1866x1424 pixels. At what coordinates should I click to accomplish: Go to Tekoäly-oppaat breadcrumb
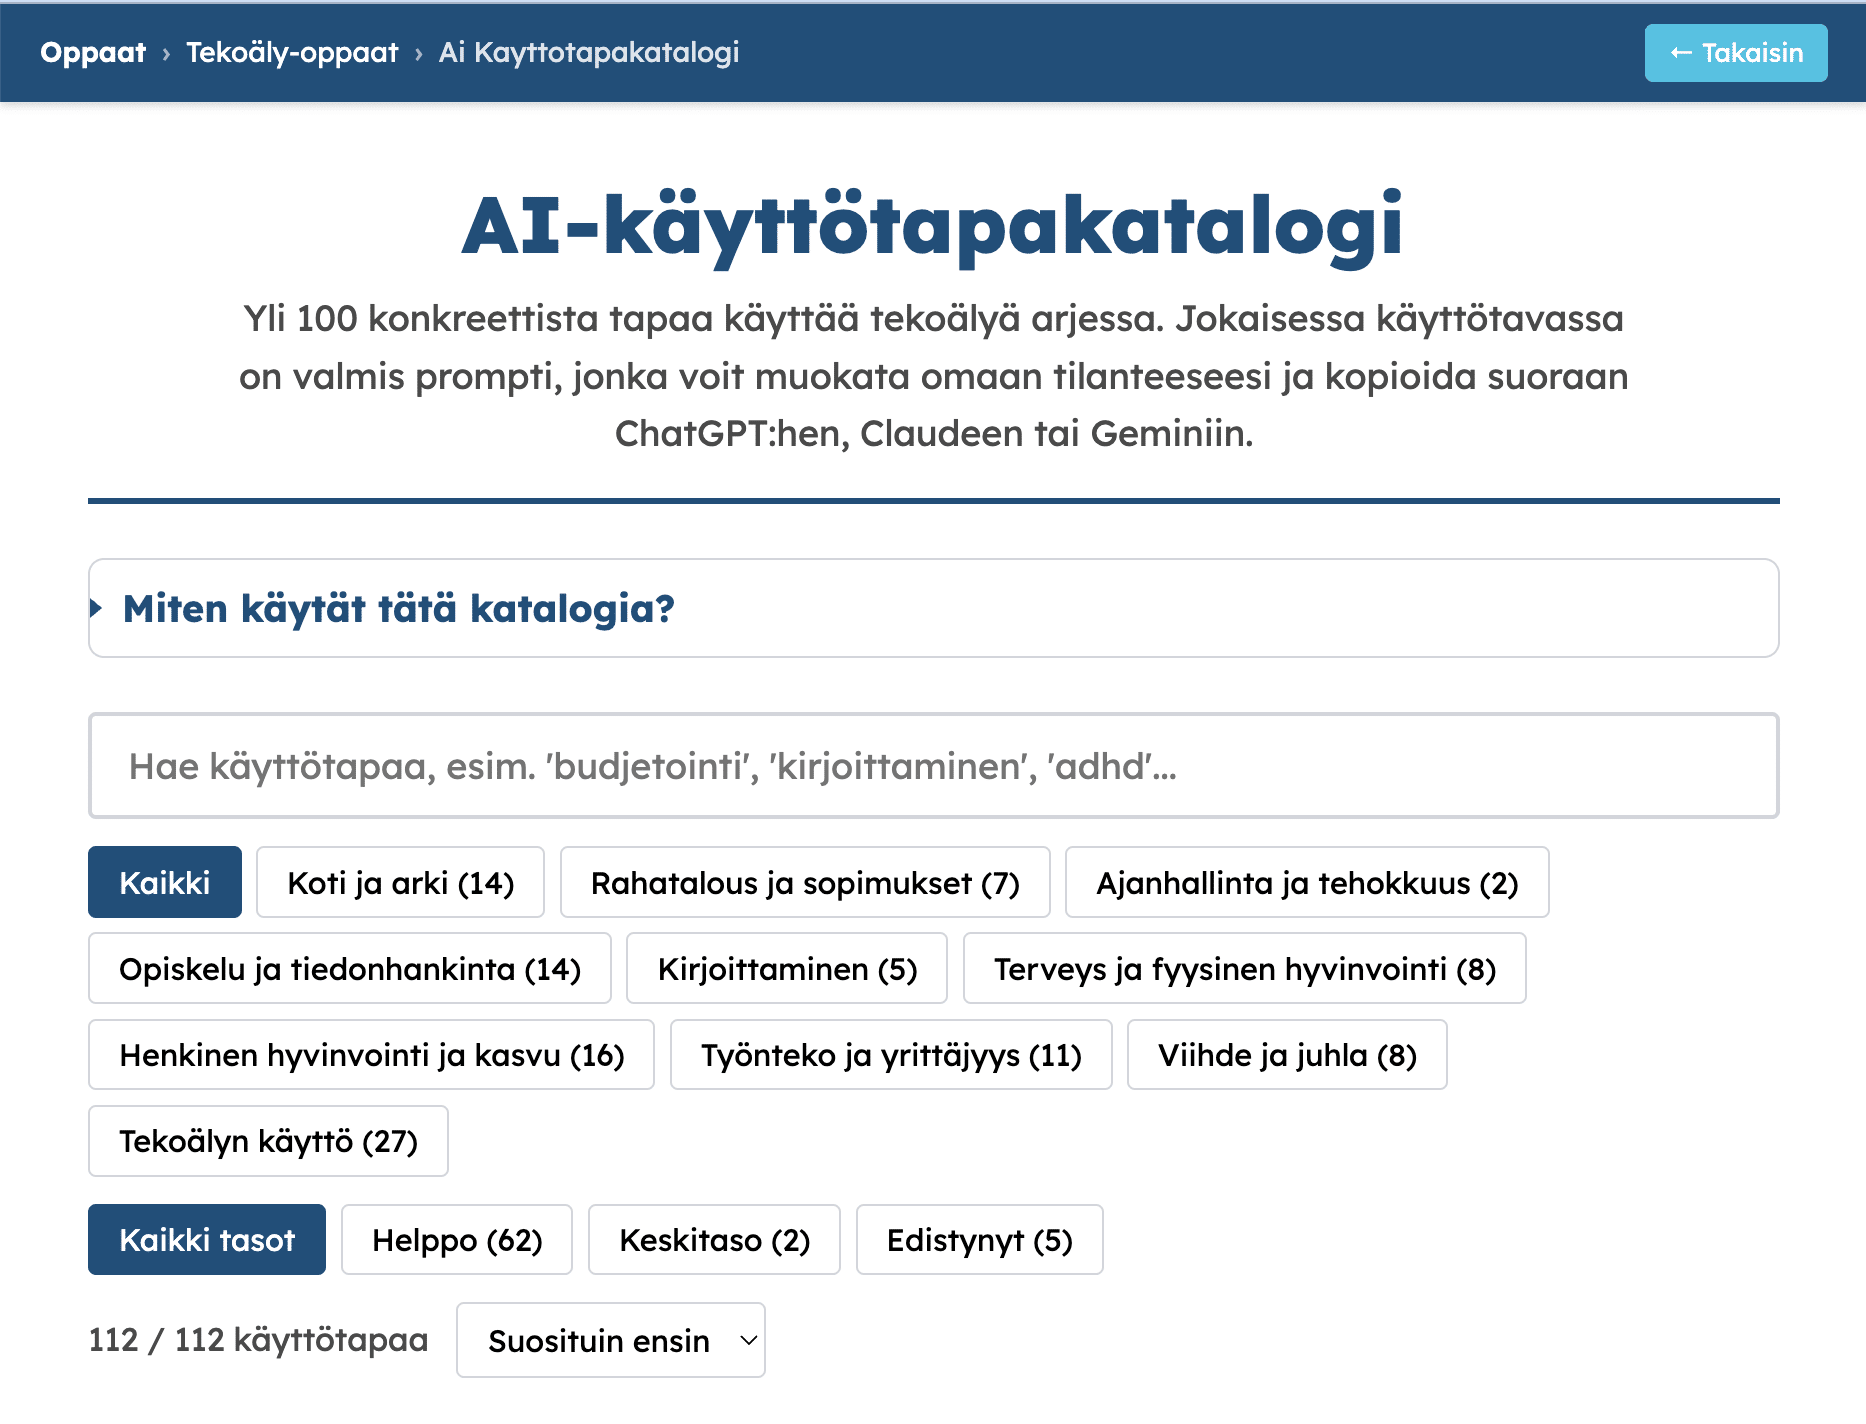point(292,53)
